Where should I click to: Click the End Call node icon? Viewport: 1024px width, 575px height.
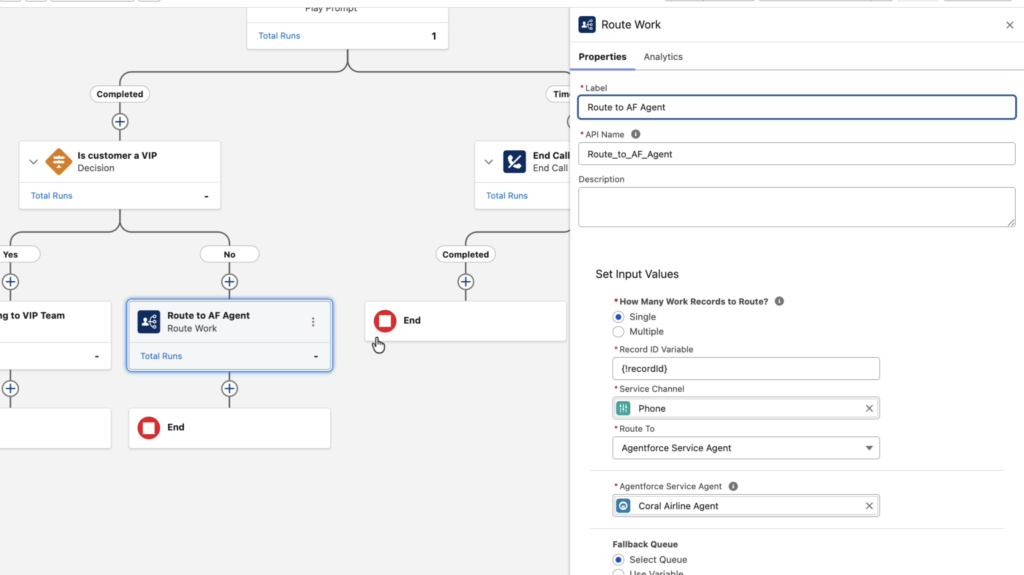coord(514,161)
